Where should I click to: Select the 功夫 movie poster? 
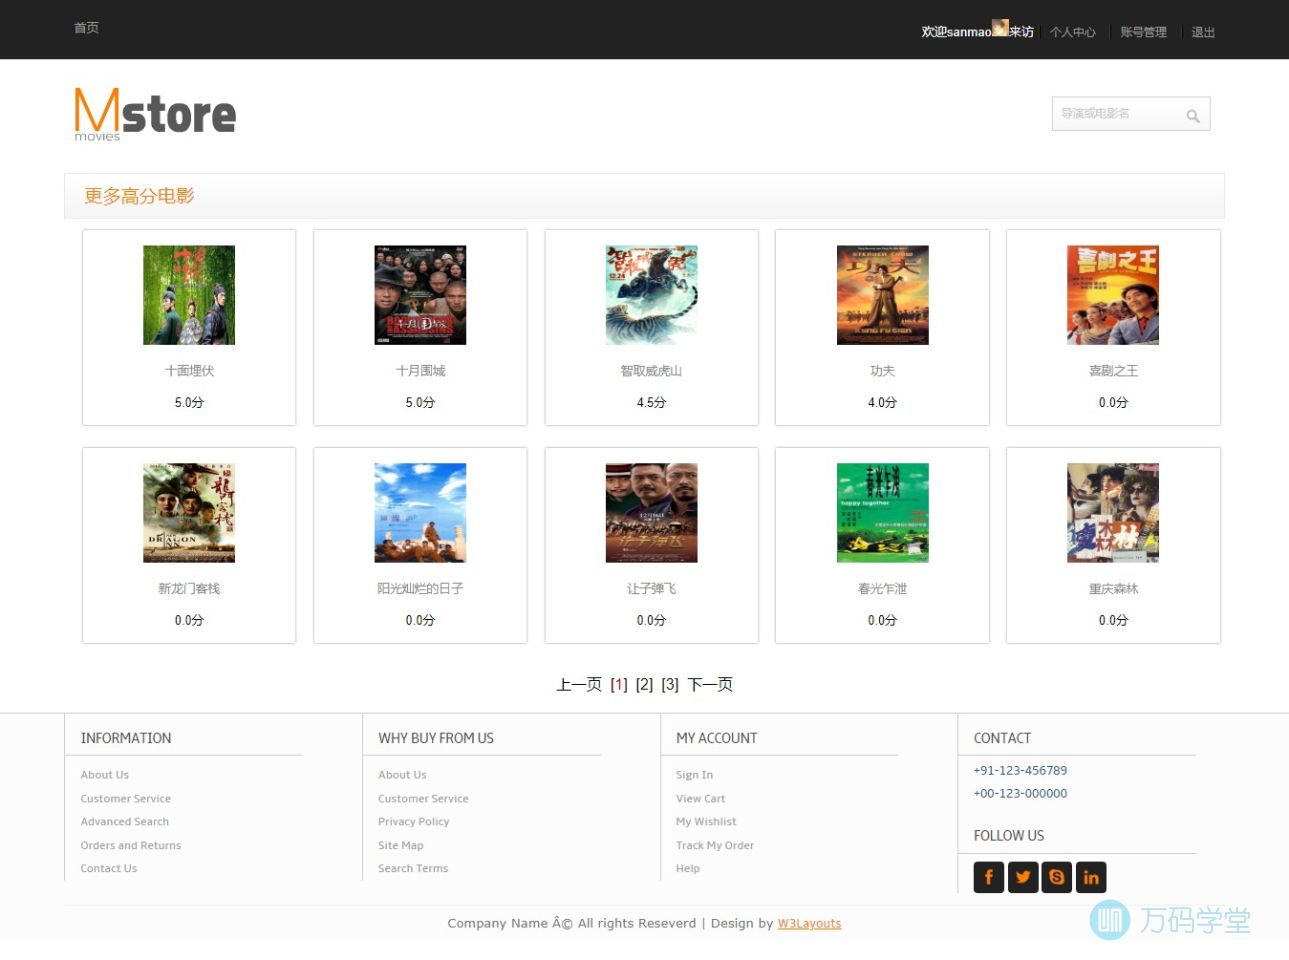coord(882,295)
